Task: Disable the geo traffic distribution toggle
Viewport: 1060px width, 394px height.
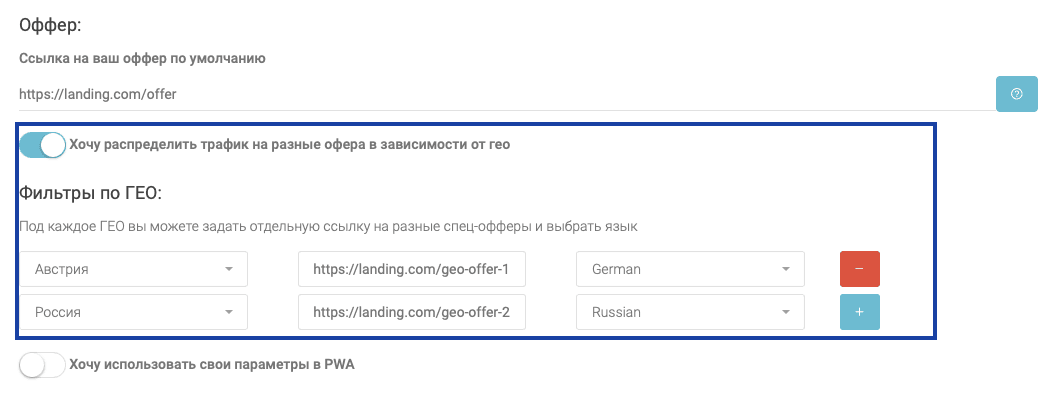Action: pyautogui.click(x=42, y=145)
